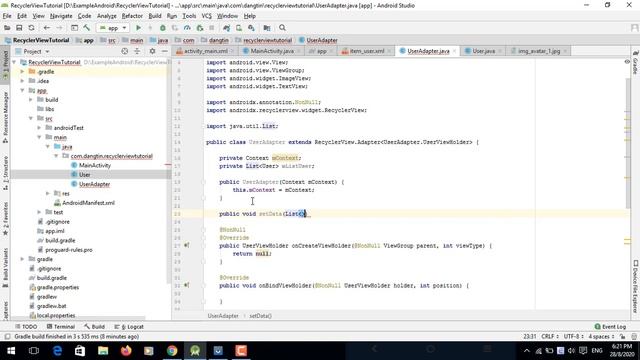This screenshot has width=640, height=360.
Task: Start debugging with the green bug icon
Action: (162, 28)
